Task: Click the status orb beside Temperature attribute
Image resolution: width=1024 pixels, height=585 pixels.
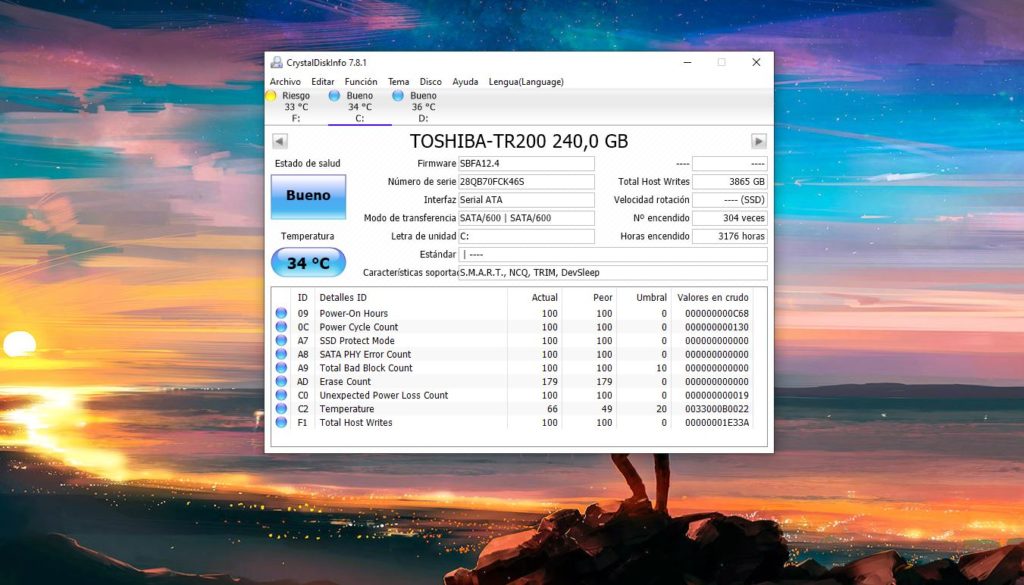Action: pyautogui.click(x=281, y=409)
